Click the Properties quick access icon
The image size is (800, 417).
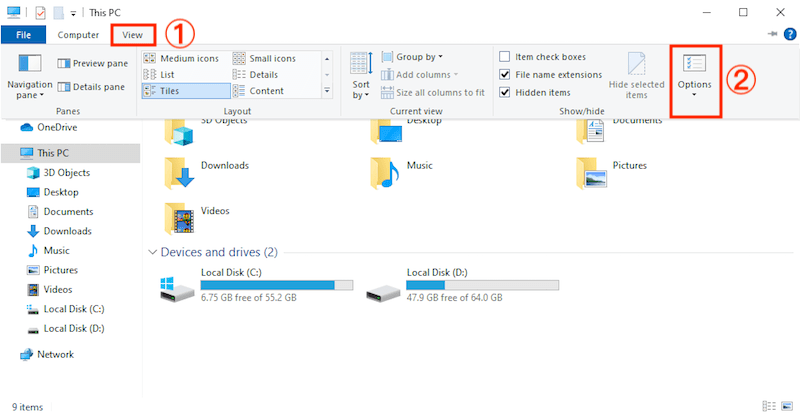pyautogui.click(x=40, y=13)
